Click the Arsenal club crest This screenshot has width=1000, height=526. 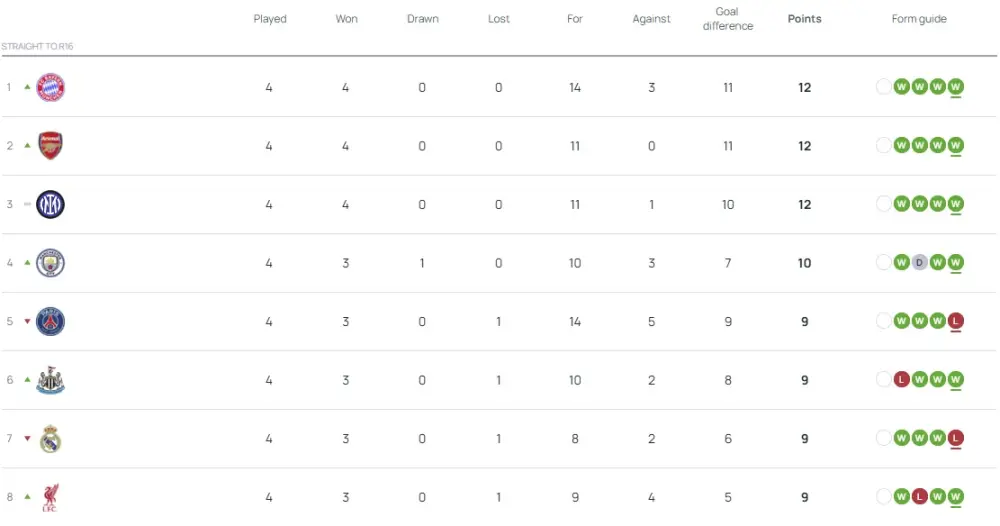(50, 146)
